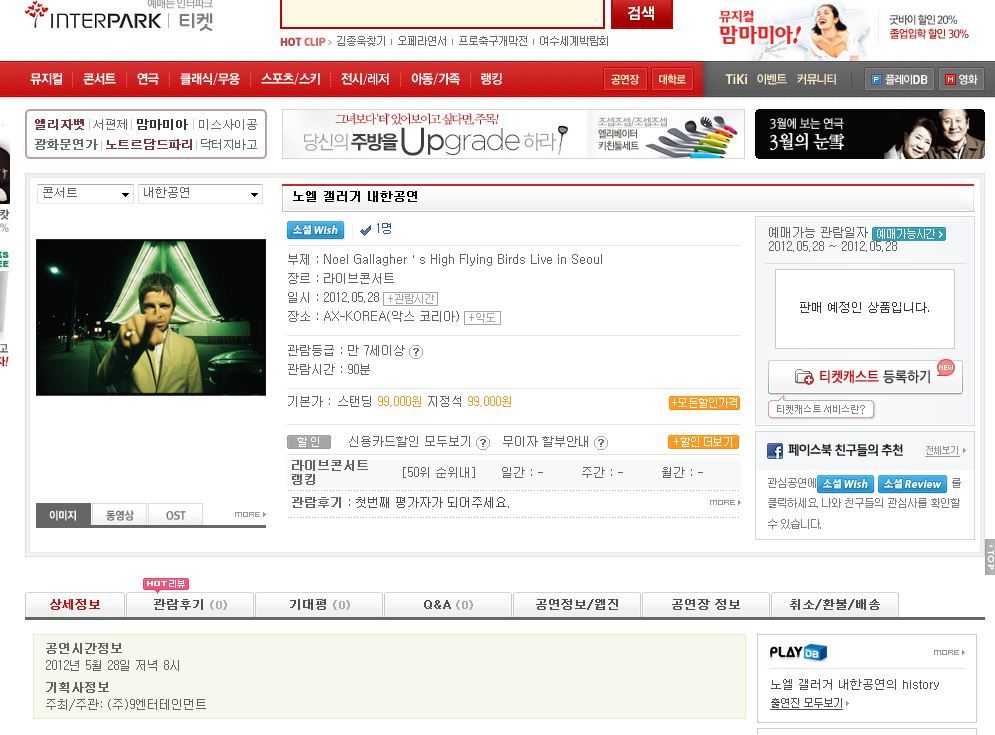Click the PLAY DB logo

point(798,652)
